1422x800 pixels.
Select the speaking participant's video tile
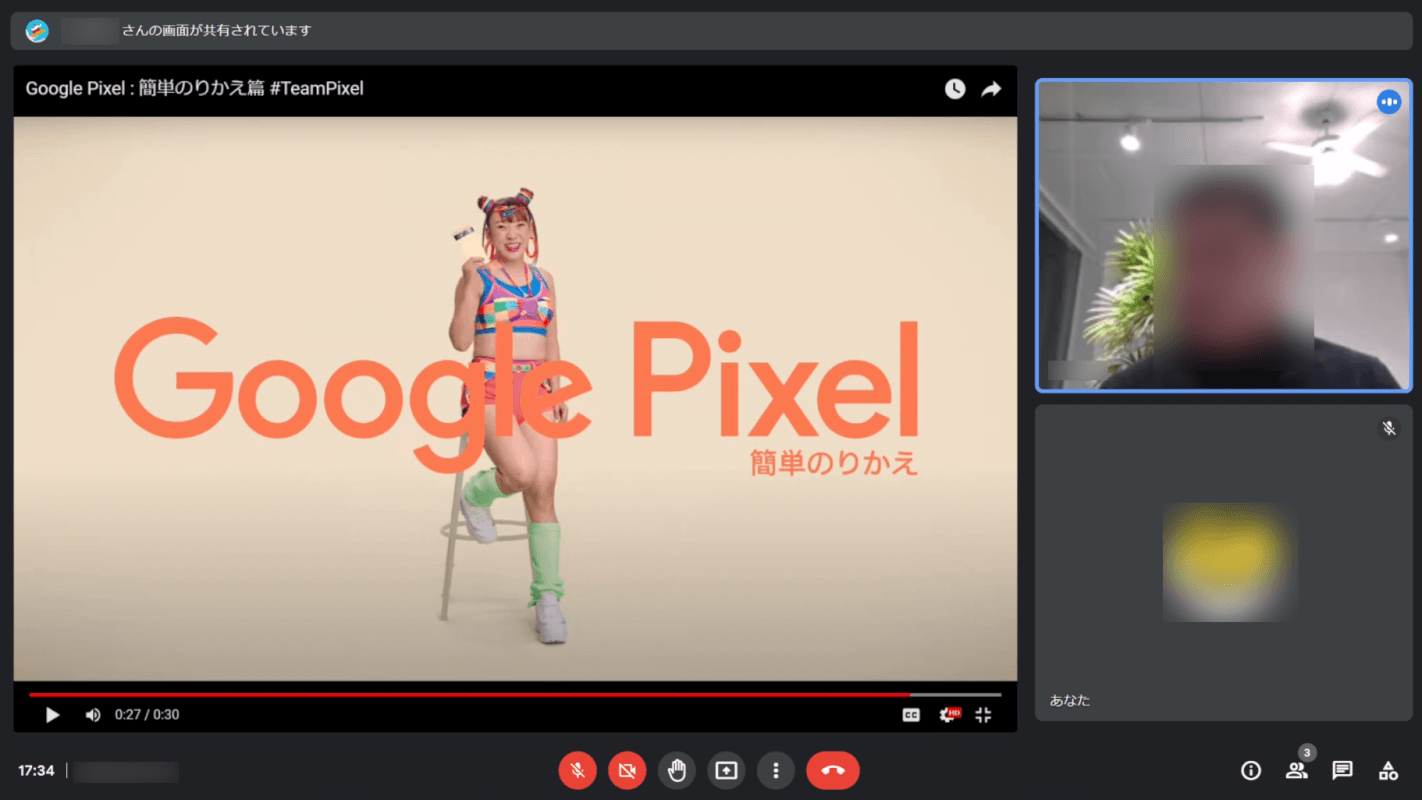(x=1224, y=236)
